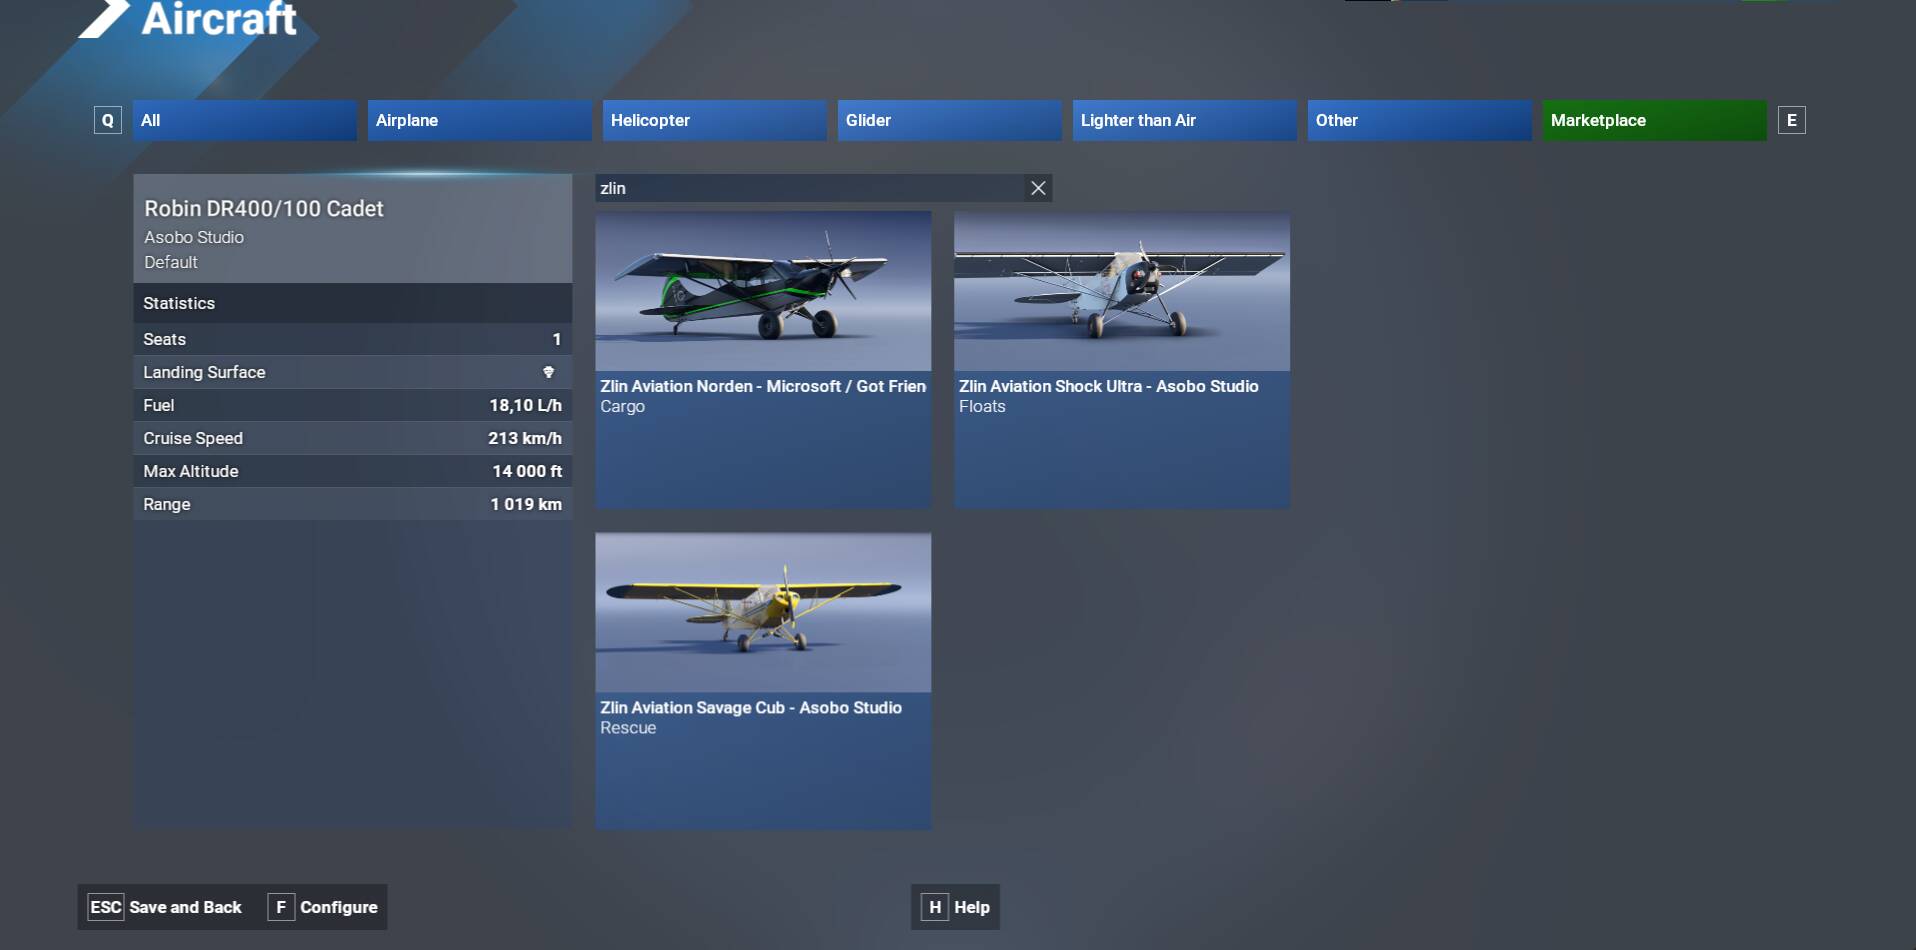This screenshot has height=950, width=1916.
Task: Clear the zlin search with the X icon
Action: click(1038, 188)
